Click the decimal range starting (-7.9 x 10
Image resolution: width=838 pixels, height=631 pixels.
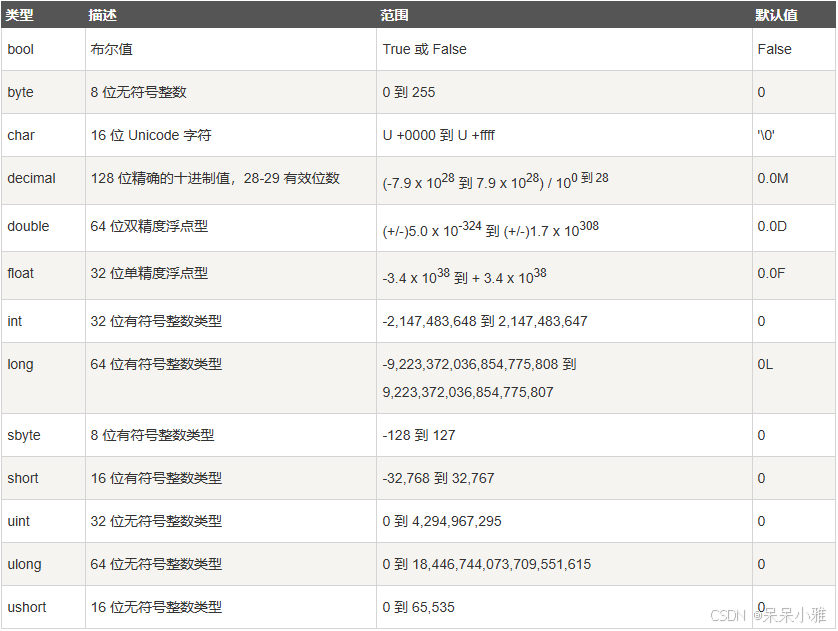pos(495,181)
